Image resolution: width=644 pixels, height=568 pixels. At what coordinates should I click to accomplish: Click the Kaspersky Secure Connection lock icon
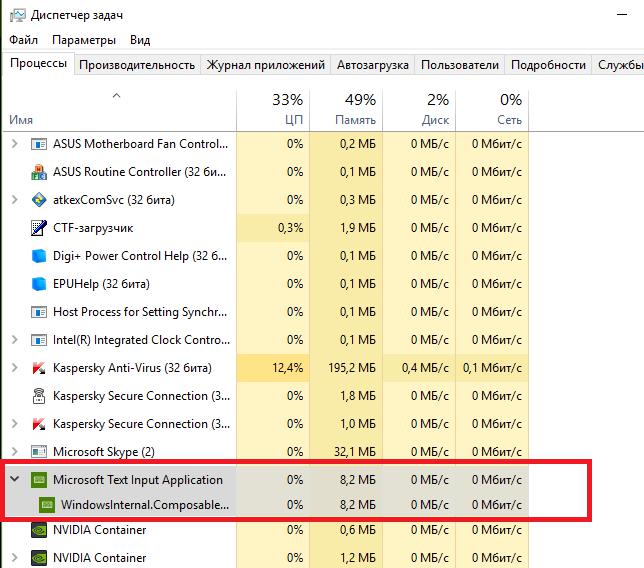[x=39, y=396]
